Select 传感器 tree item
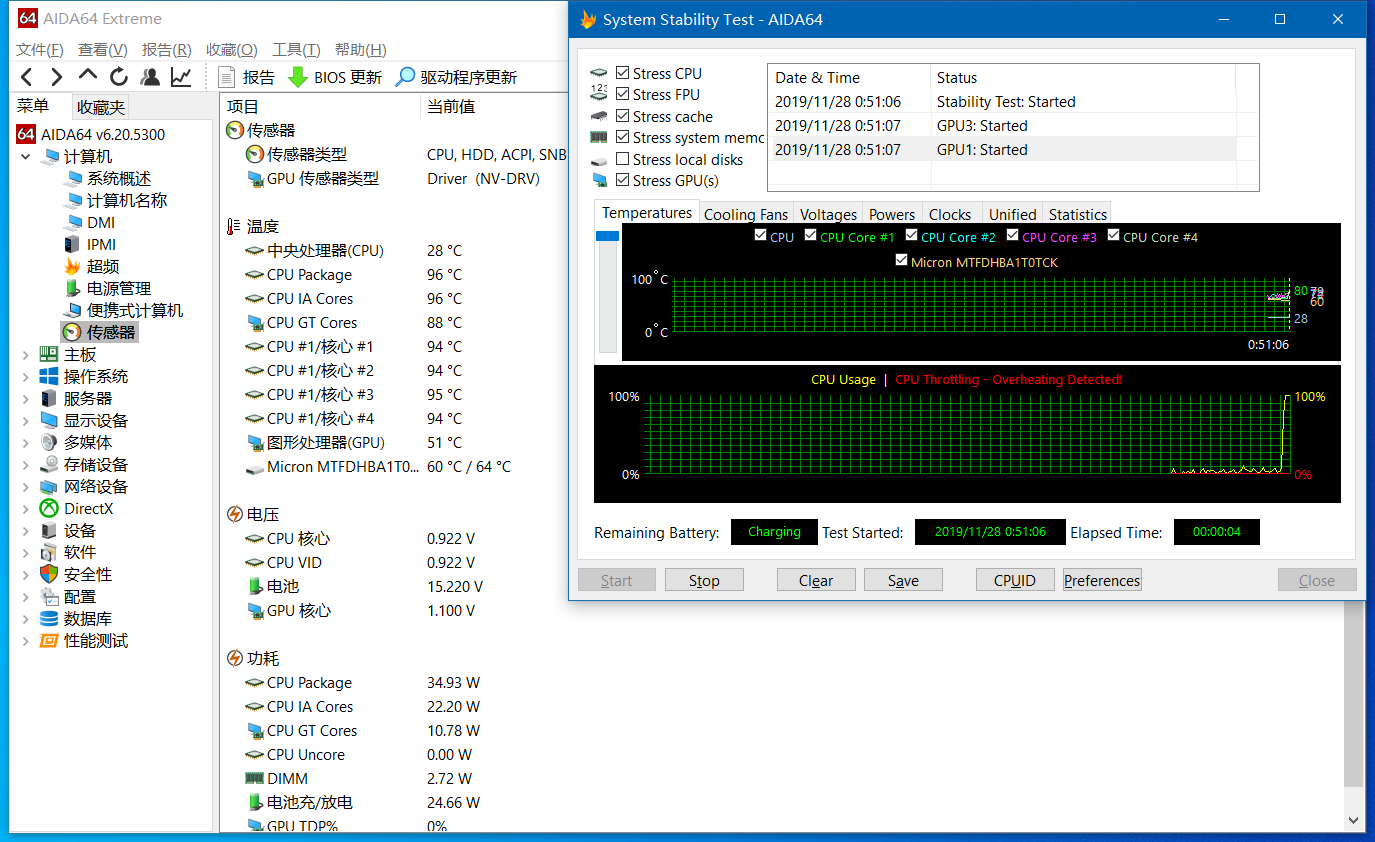The image size is (1375, 842). point(99,332)
